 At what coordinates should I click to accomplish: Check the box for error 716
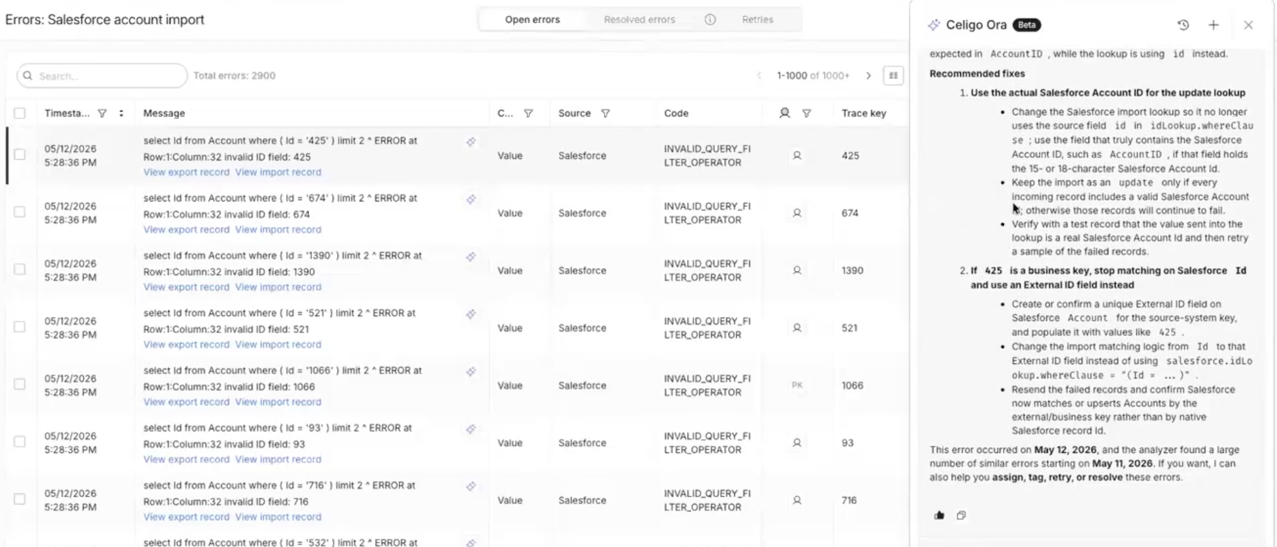point(19,499)
